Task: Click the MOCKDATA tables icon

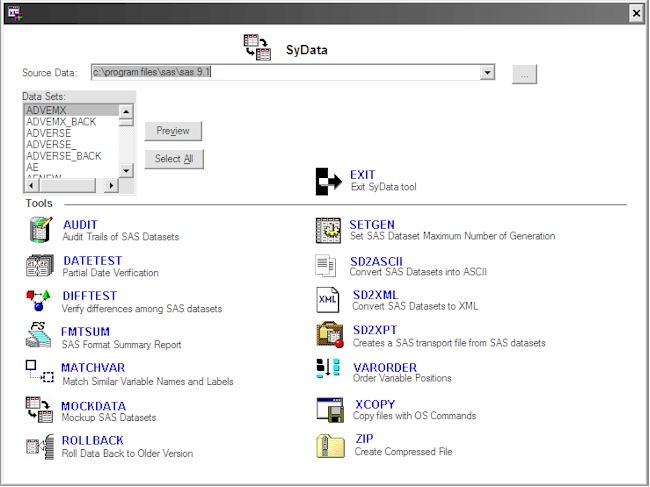Action: click(39, 409)
